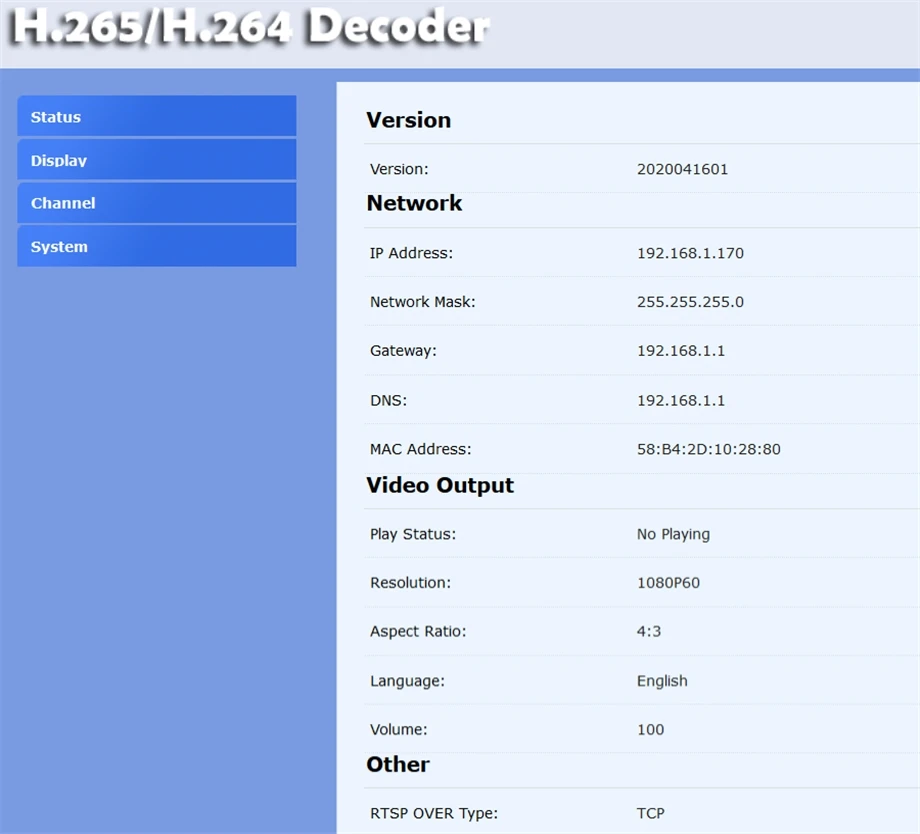Click the Volume value 100
The image size is (920, 834).
pos(650,729)
